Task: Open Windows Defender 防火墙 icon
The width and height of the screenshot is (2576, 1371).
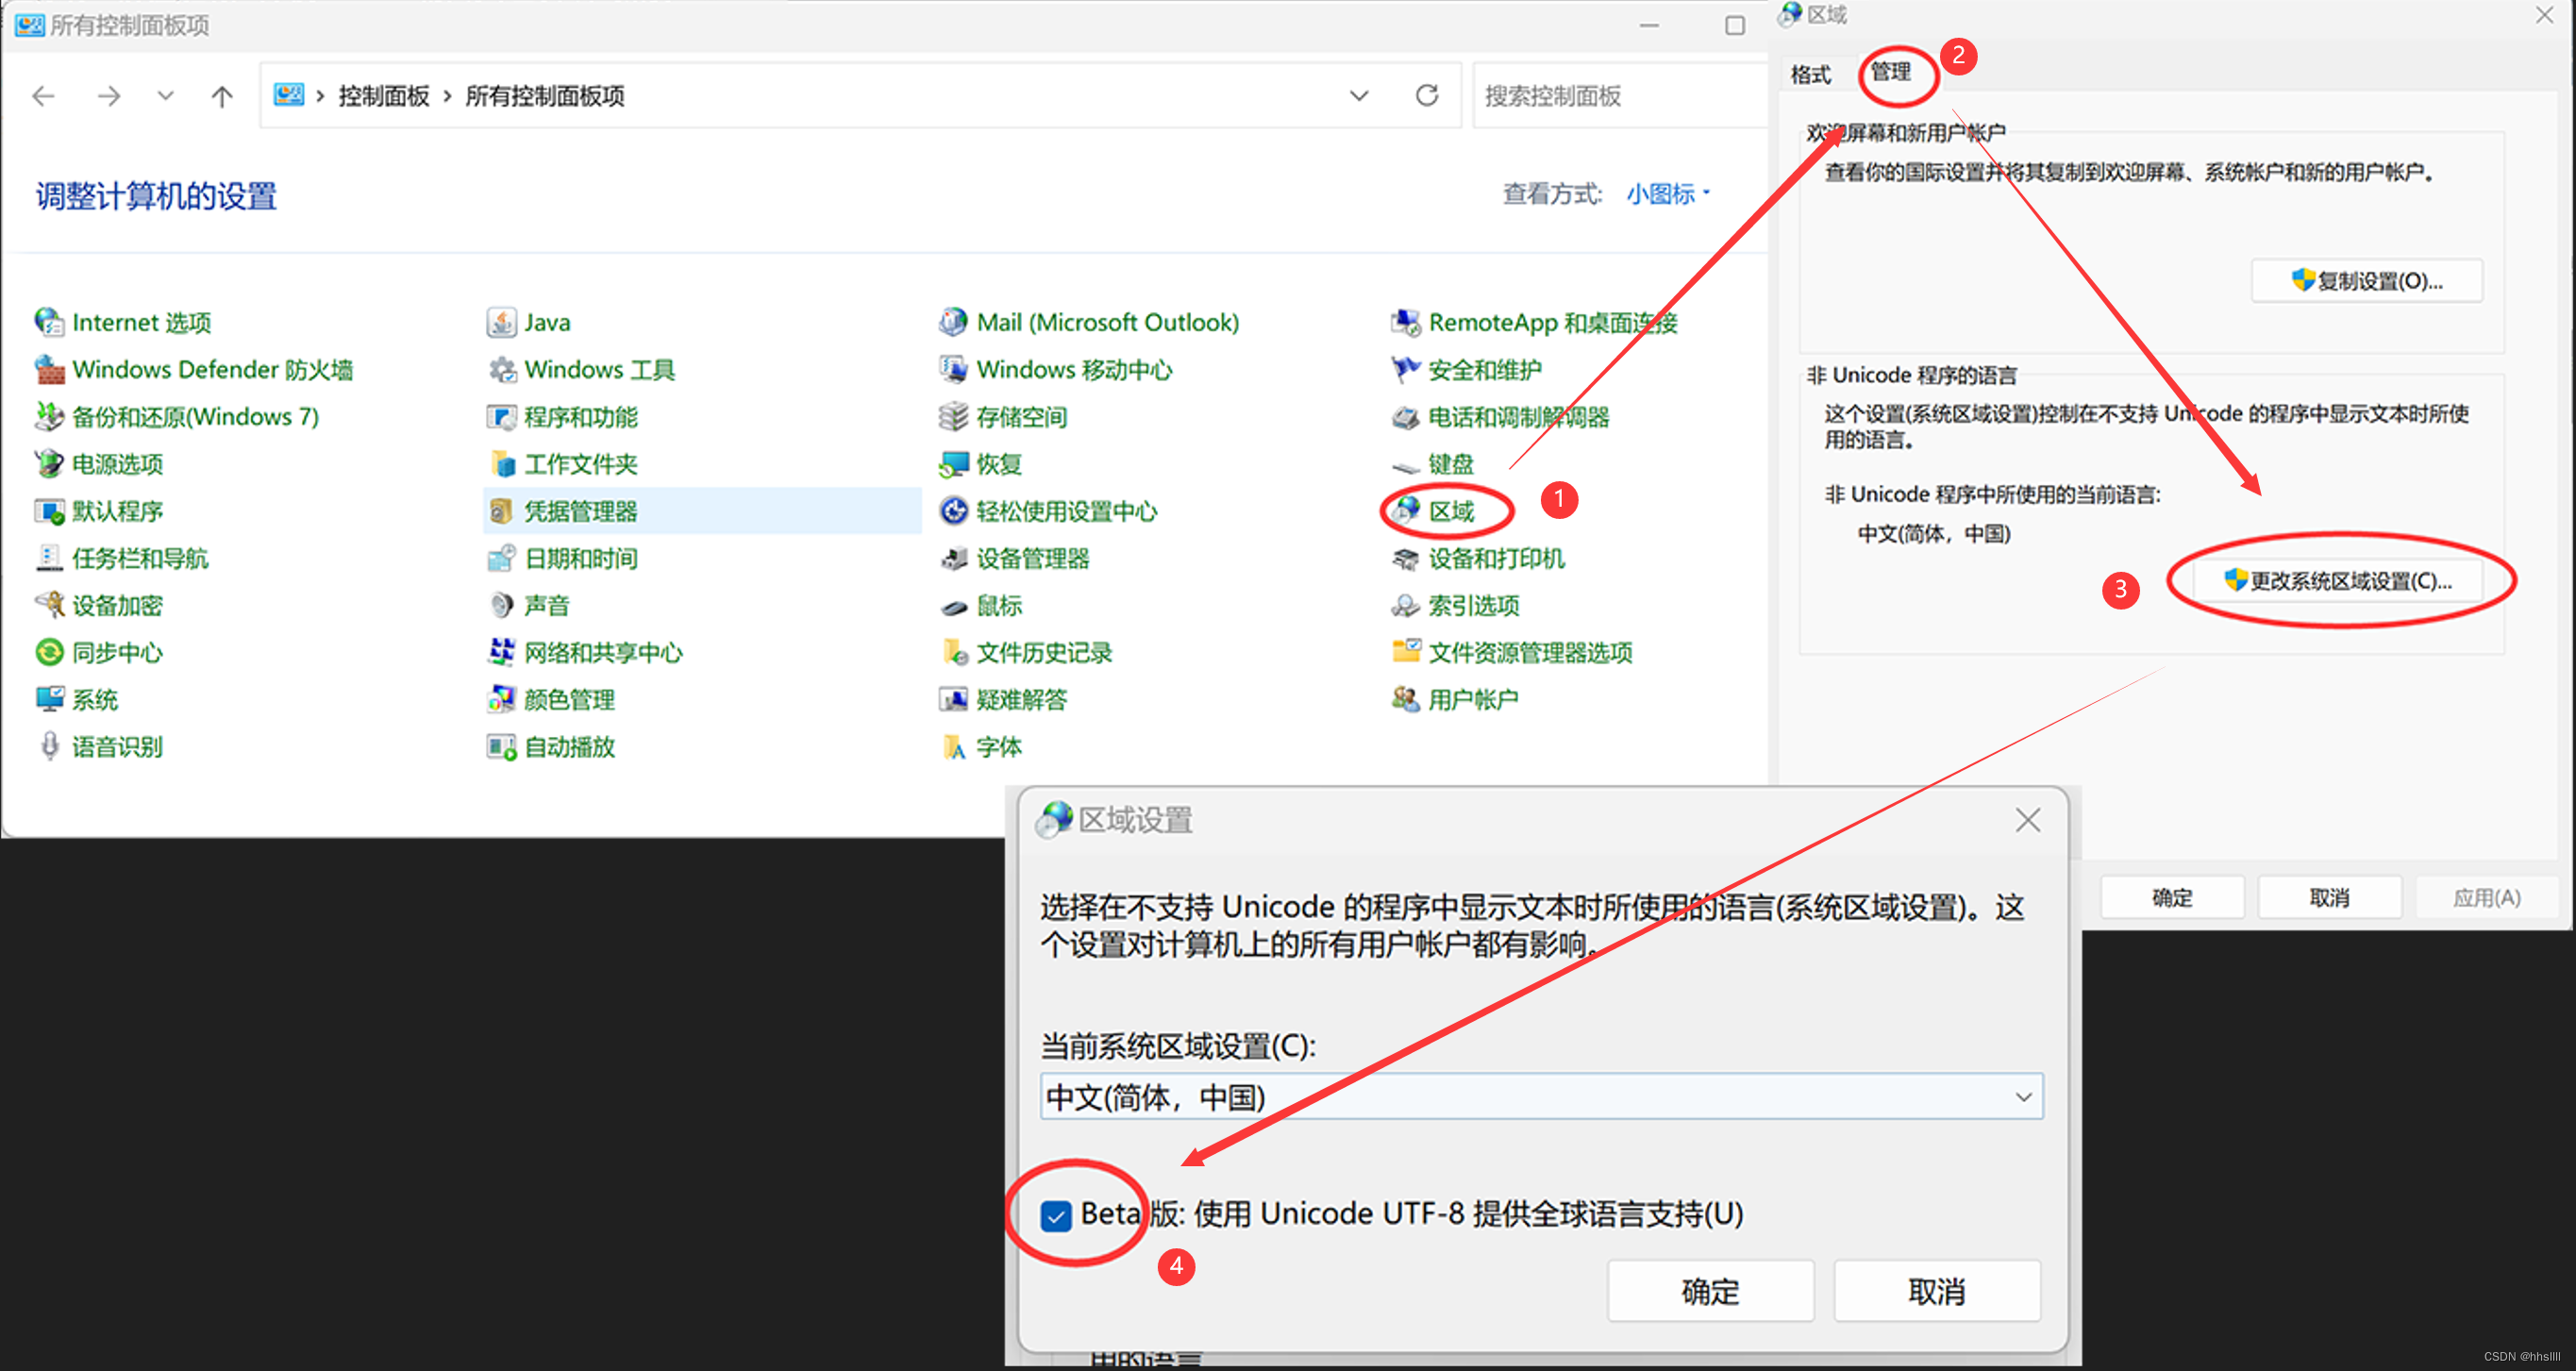Action: [49, 369]
